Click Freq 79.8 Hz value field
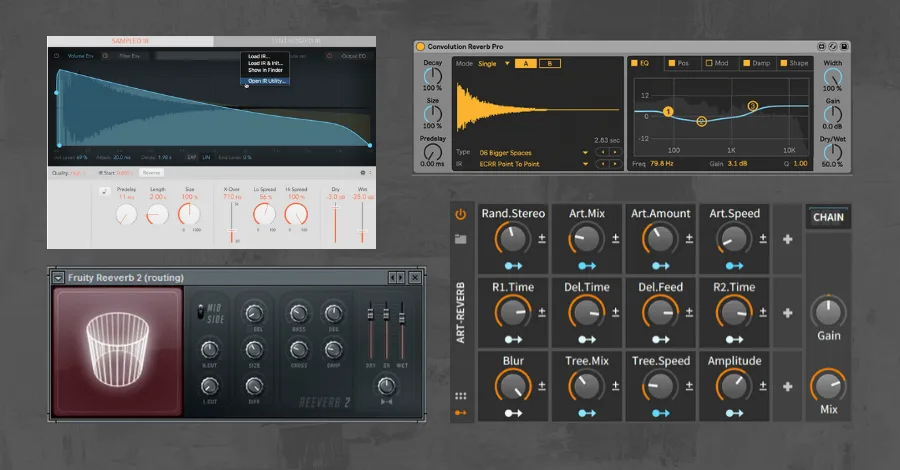 [x=662, y=164]
